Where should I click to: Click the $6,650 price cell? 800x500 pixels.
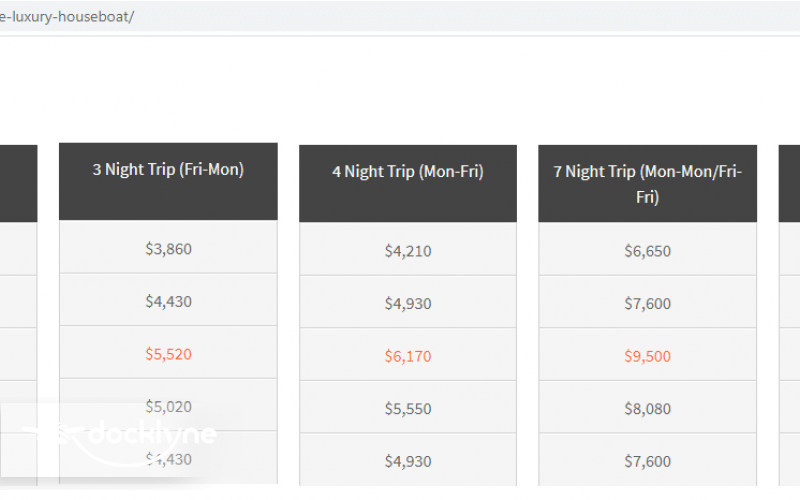tap(648, 250)
